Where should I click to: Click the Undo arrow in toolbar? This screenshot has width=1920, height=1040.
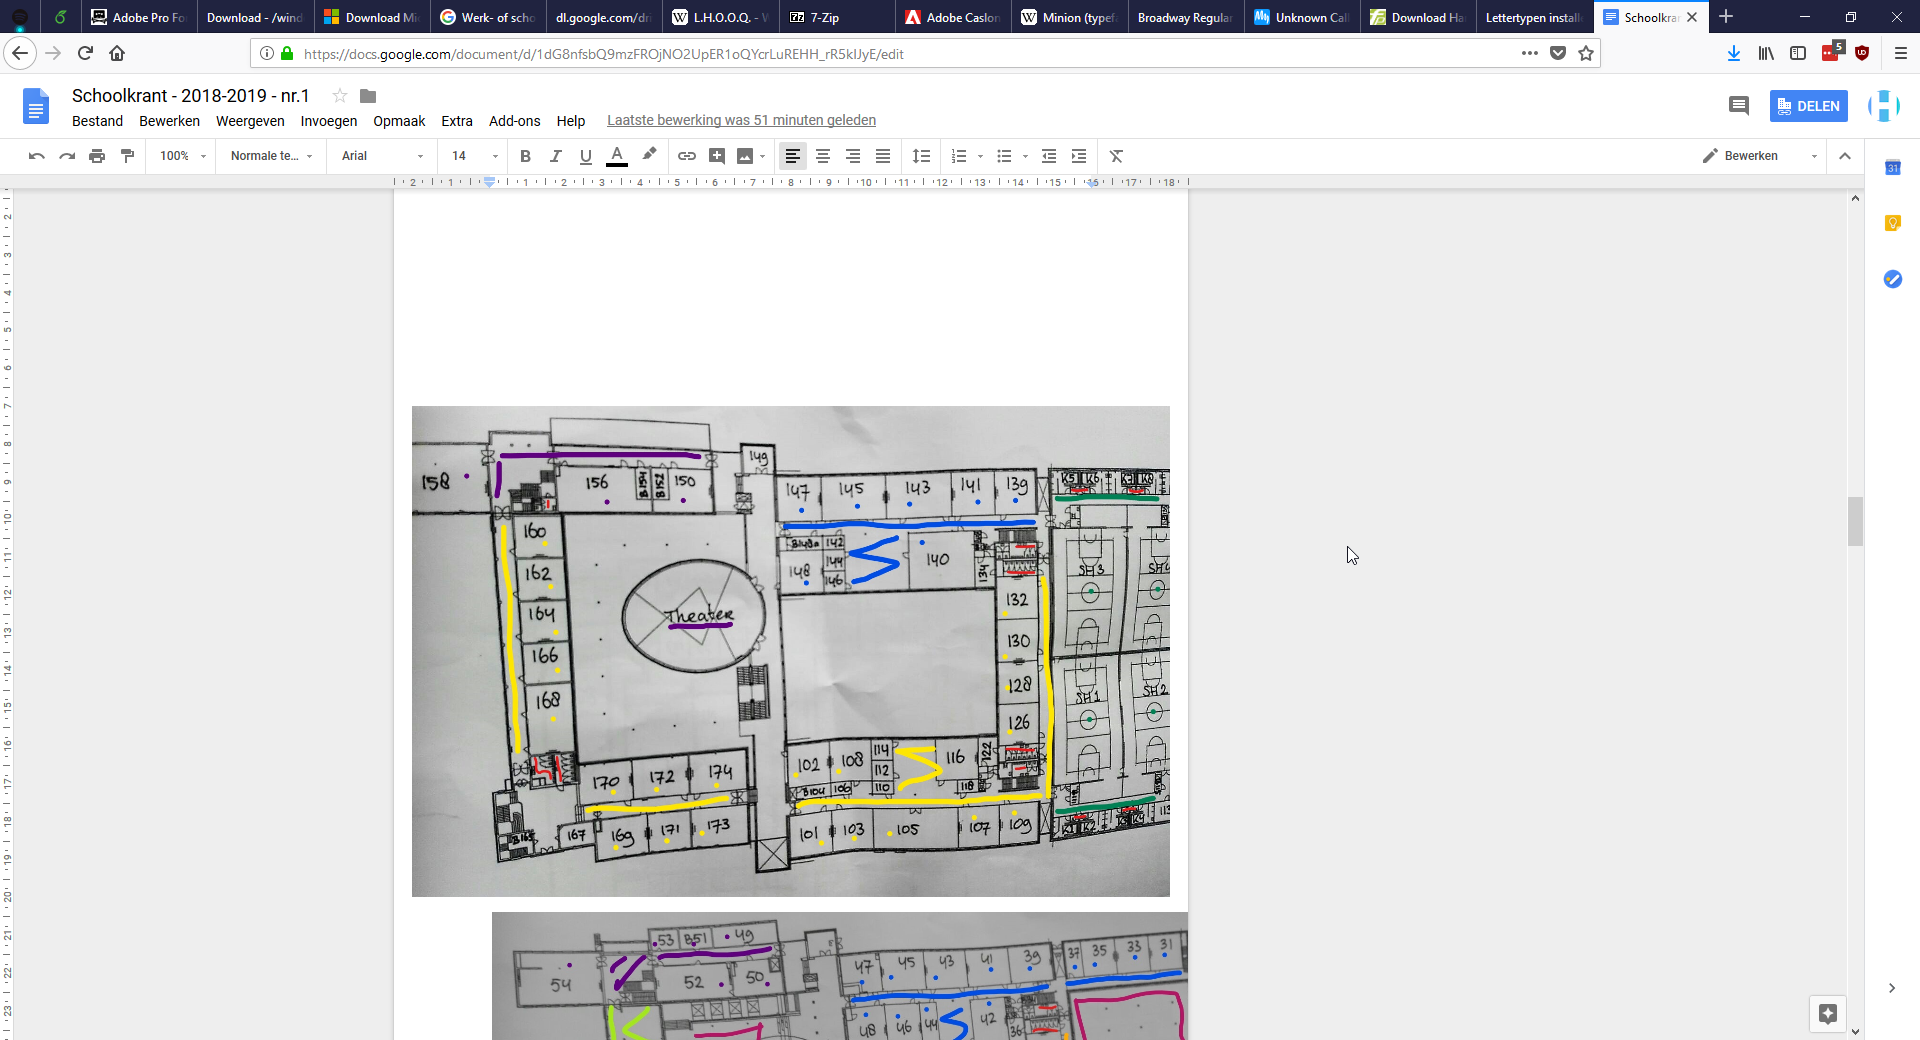click(37, 156)
